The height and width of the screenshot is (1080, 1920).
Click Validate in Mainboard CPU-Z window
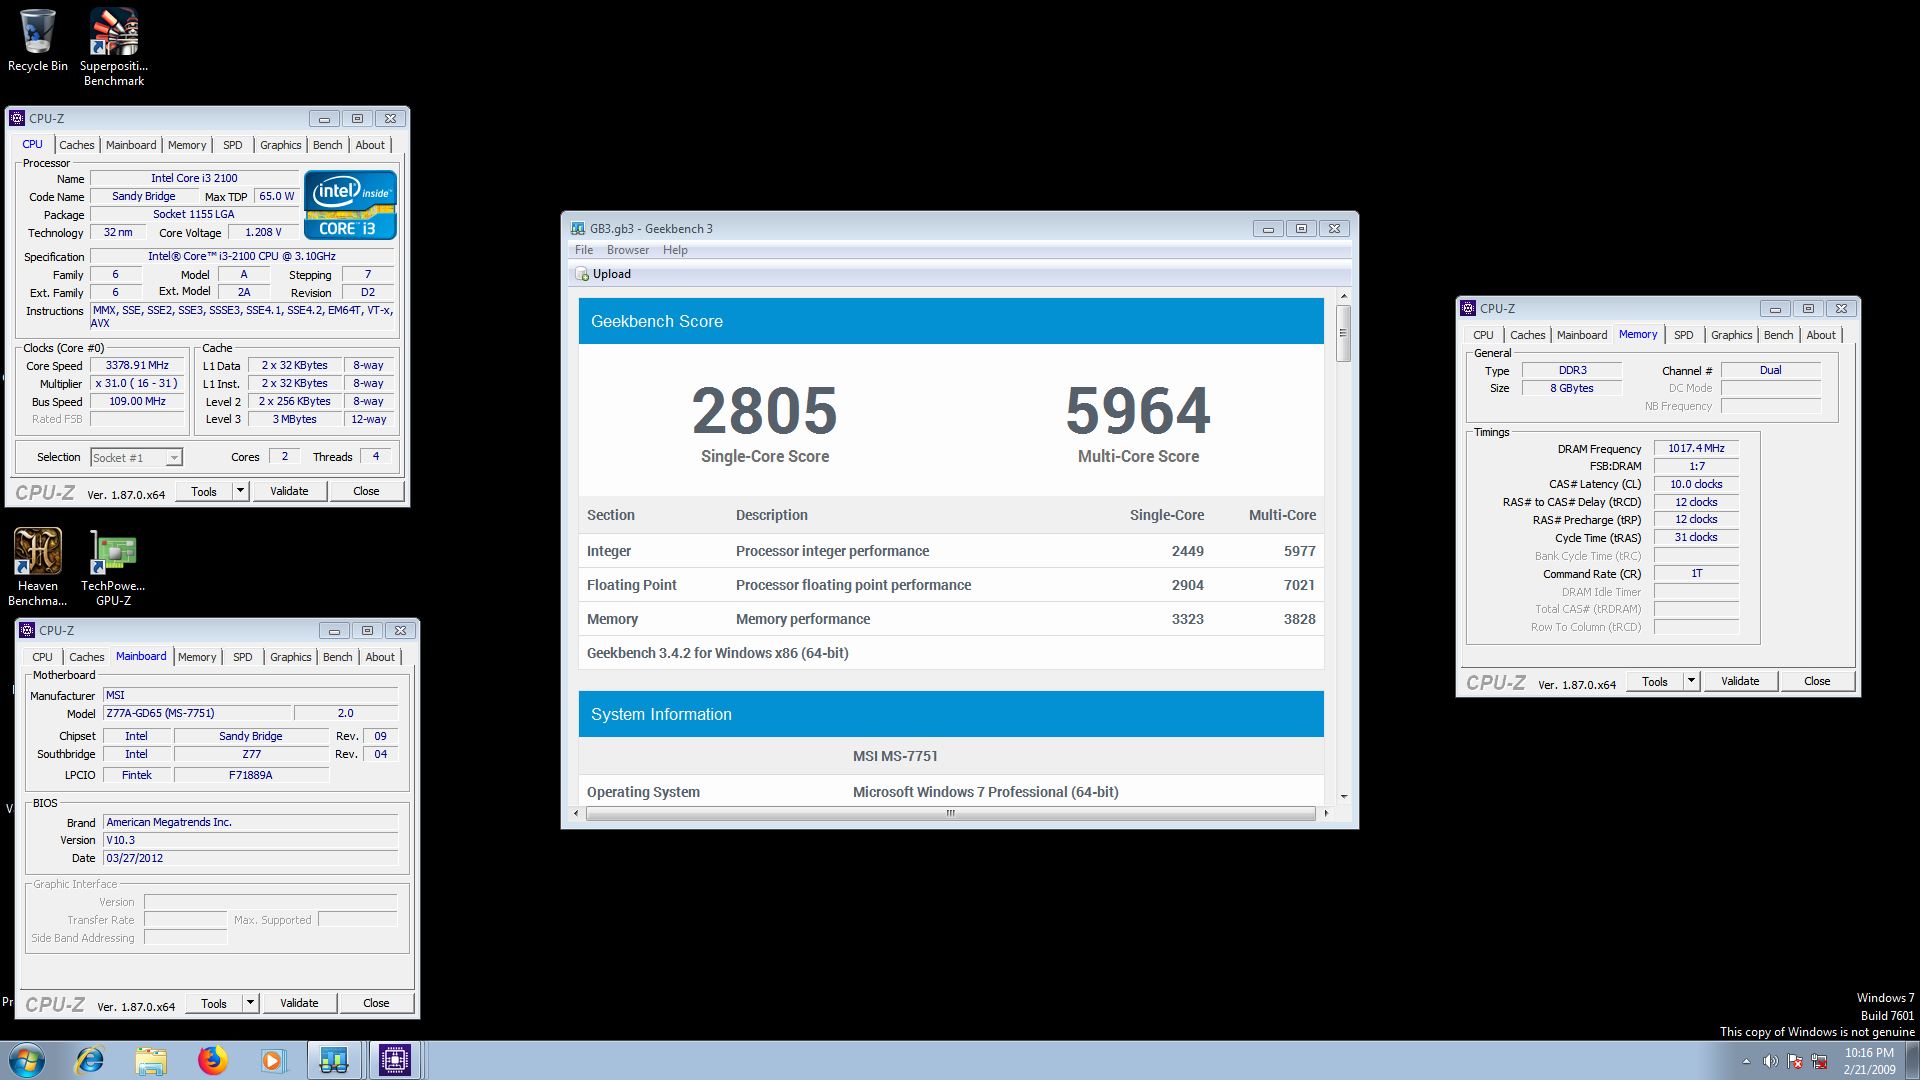(x=299, y=1003)
